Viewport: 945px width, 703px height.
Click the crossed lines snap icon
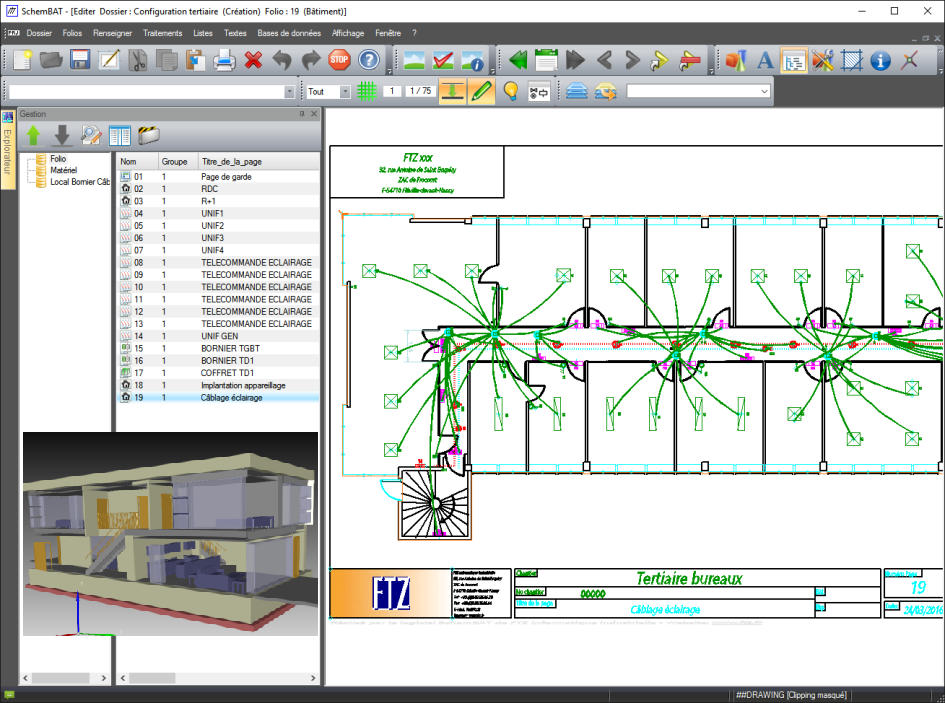coord(909,60)
